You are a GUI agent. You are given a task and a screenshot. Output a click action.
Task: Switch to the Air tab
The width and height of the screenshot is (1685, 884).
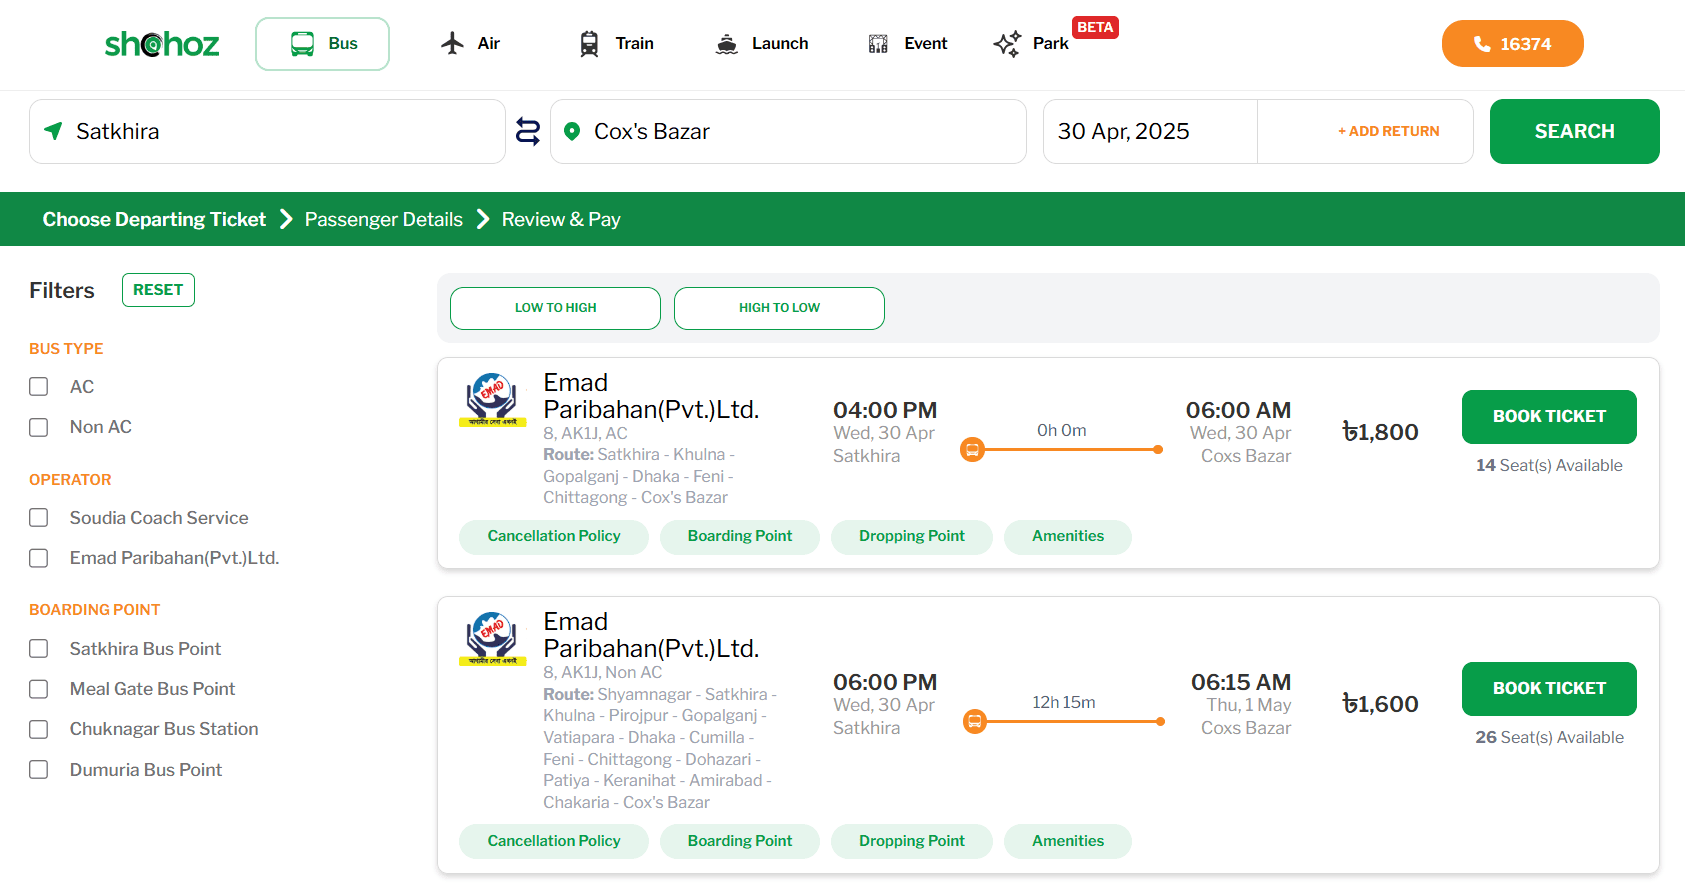click(471, 44)
